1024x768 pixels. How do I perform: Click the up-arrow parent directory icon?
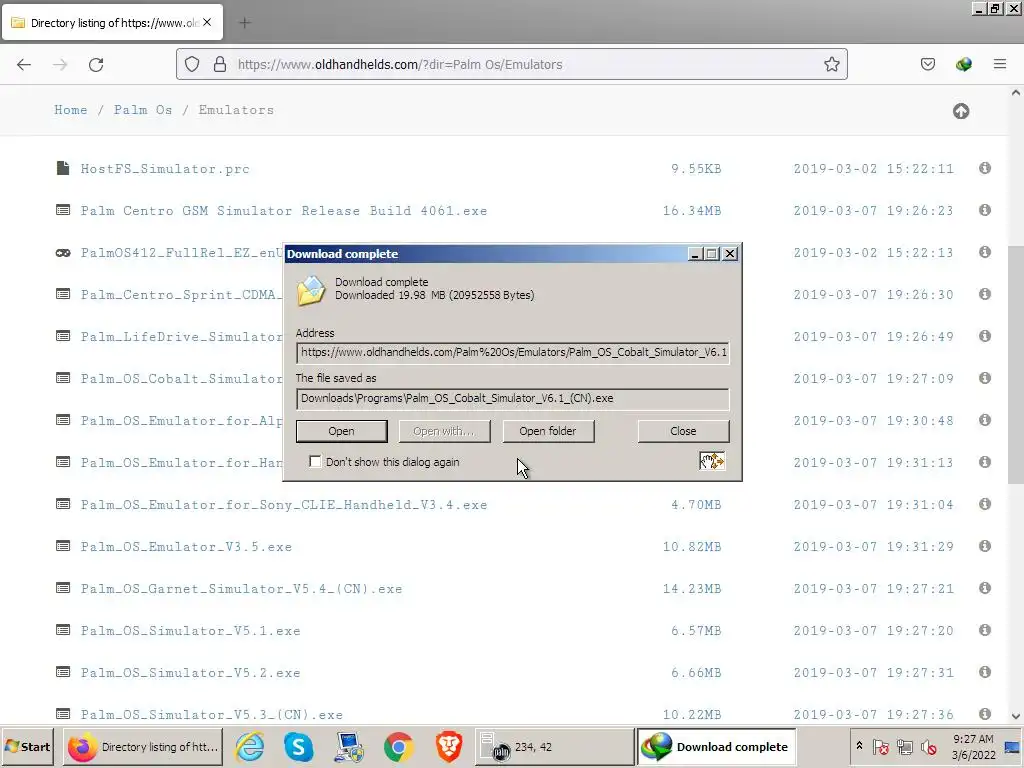click(961, 111)
